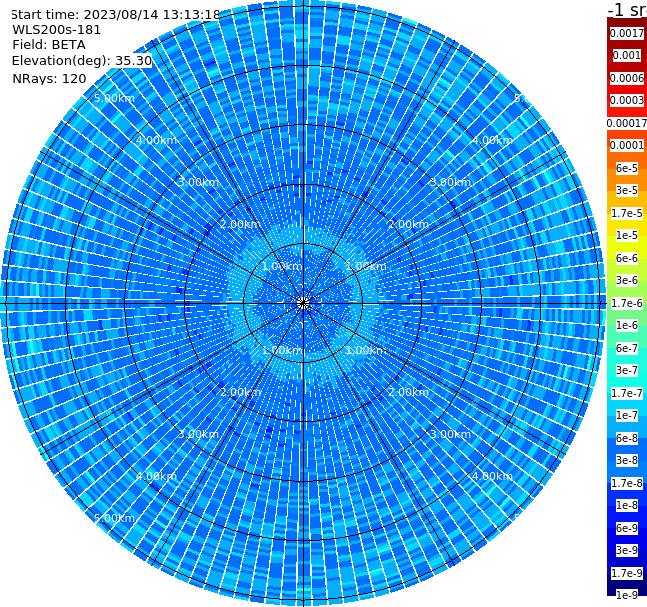
Task: Click the 3.00km range label in upper-left quadrant
Action: tap(198, 182)
